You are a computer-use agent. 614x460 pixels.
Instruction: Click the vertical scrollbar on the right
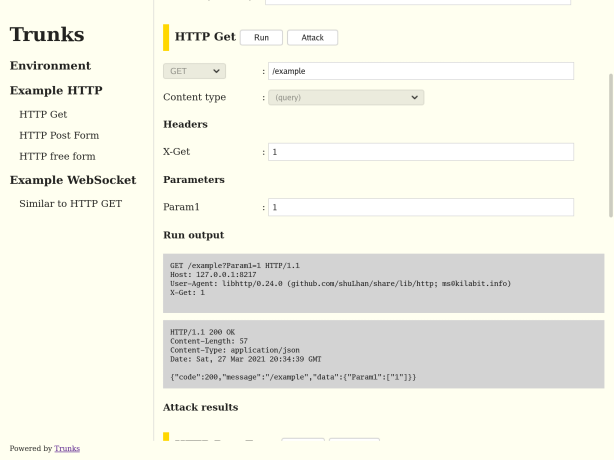611,145
